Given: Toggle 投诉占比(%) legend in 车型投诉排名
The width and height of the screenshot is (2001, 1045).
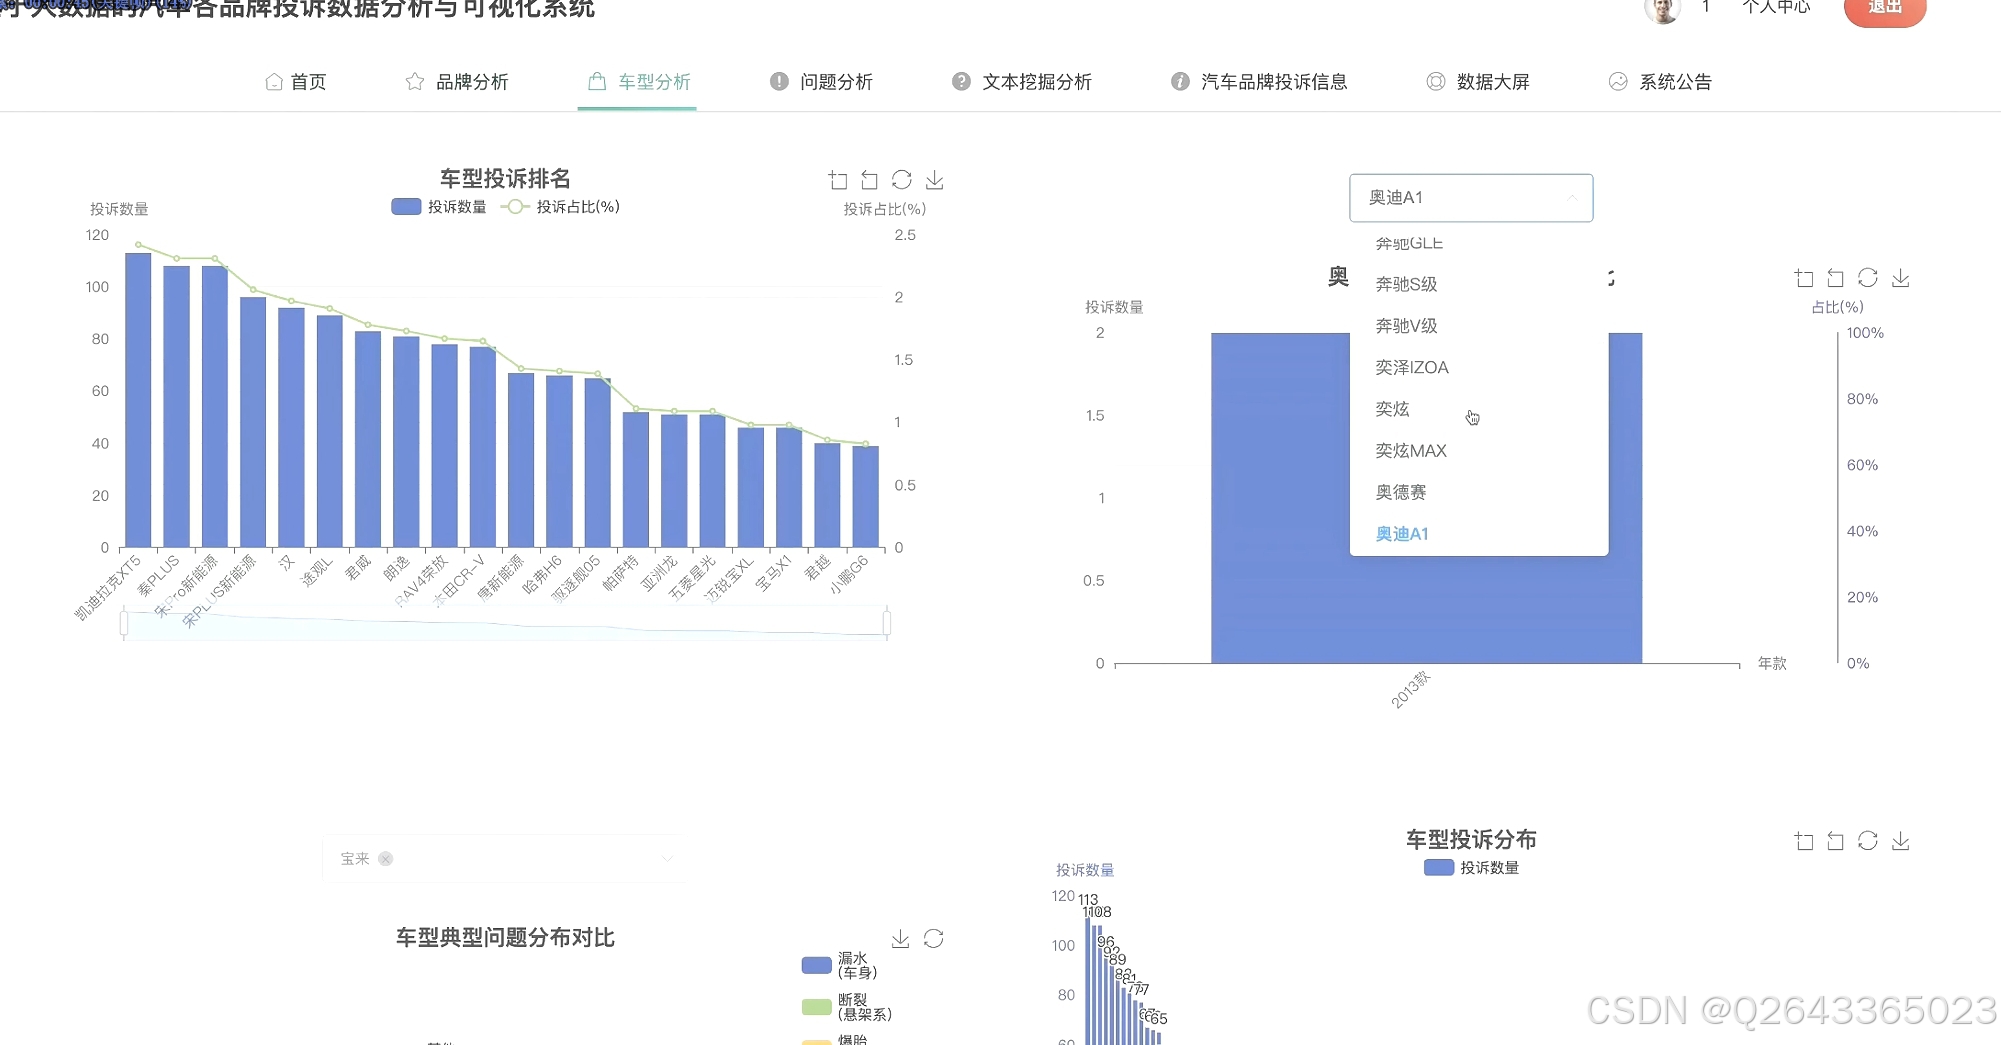Looking at the screenshot, I should point(561,207).
